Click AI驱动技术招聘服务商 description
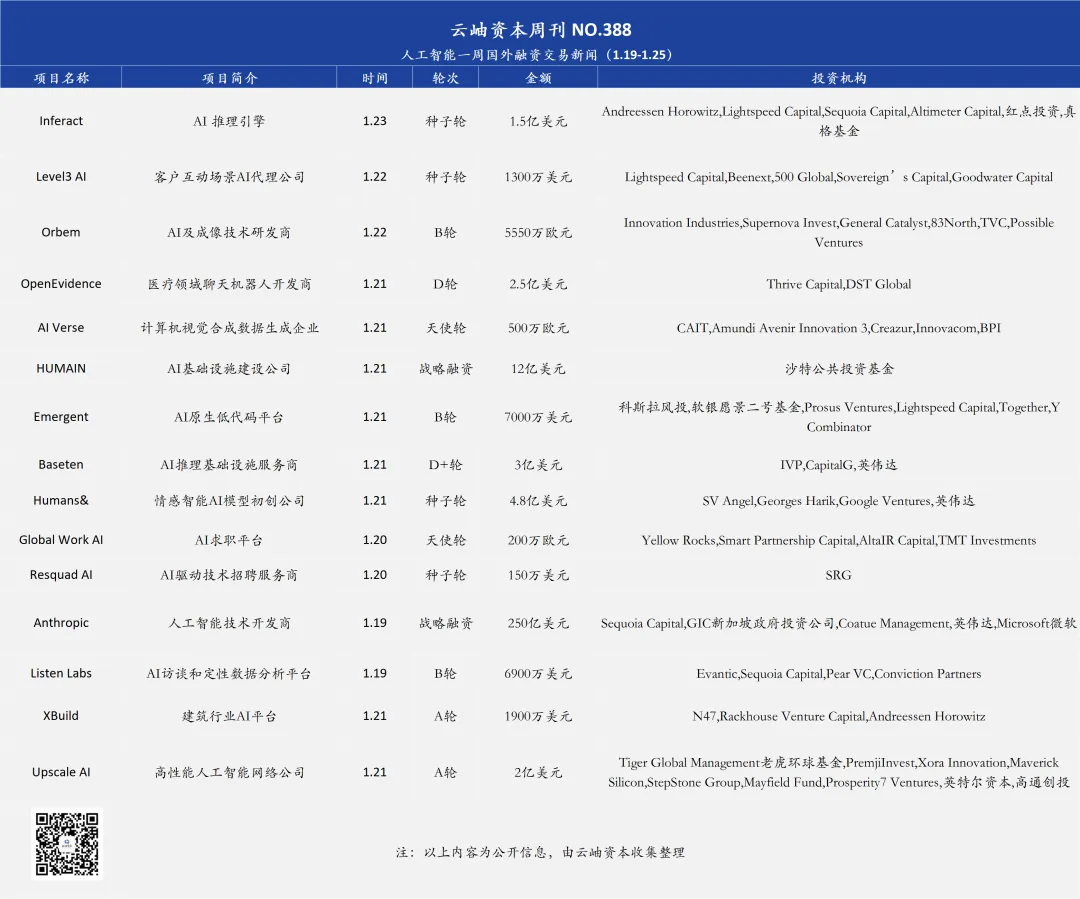 [229, 575]
